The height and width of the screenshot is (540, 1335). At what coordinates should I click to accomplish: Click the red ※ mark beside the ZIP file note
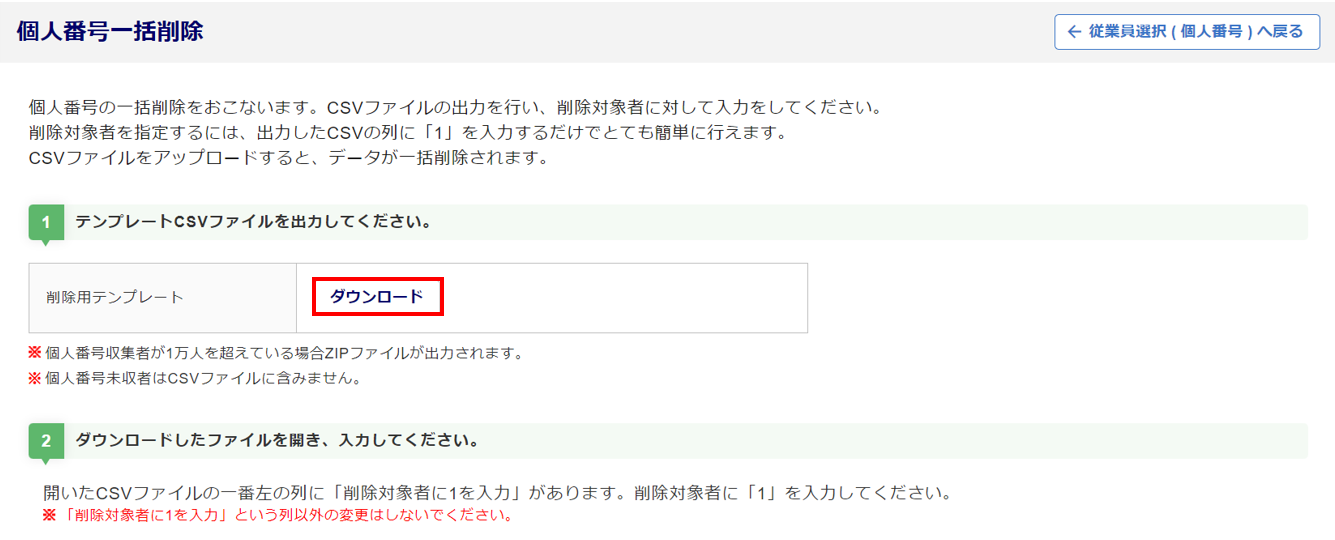[35, 353]
